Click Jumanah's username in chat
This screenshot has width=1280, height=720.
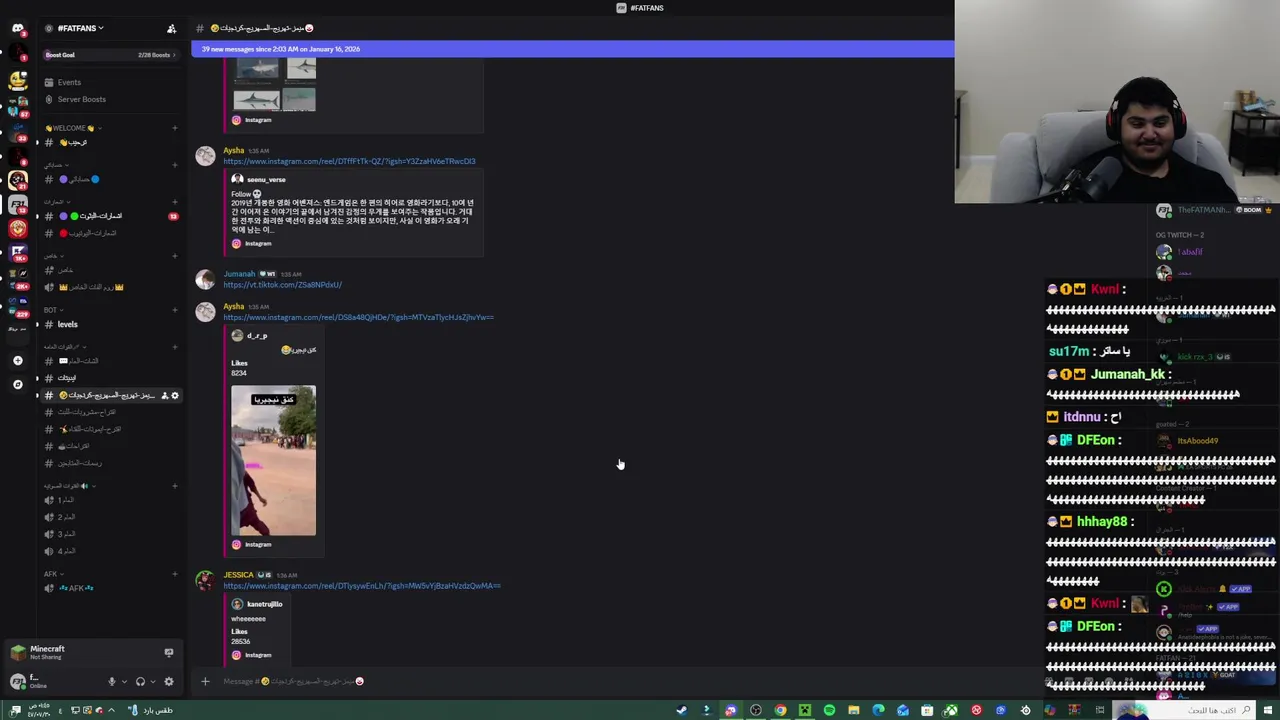click(239, 274)
